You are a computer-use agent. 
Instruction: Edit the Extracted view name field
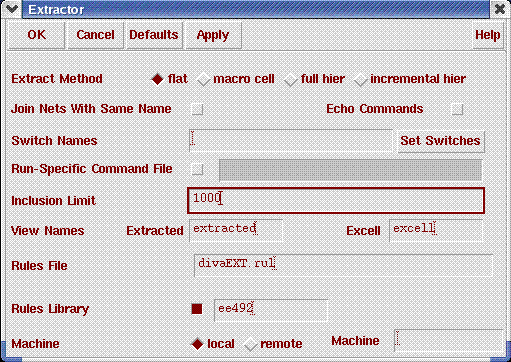pyautogui.click(x=236, y=230)
